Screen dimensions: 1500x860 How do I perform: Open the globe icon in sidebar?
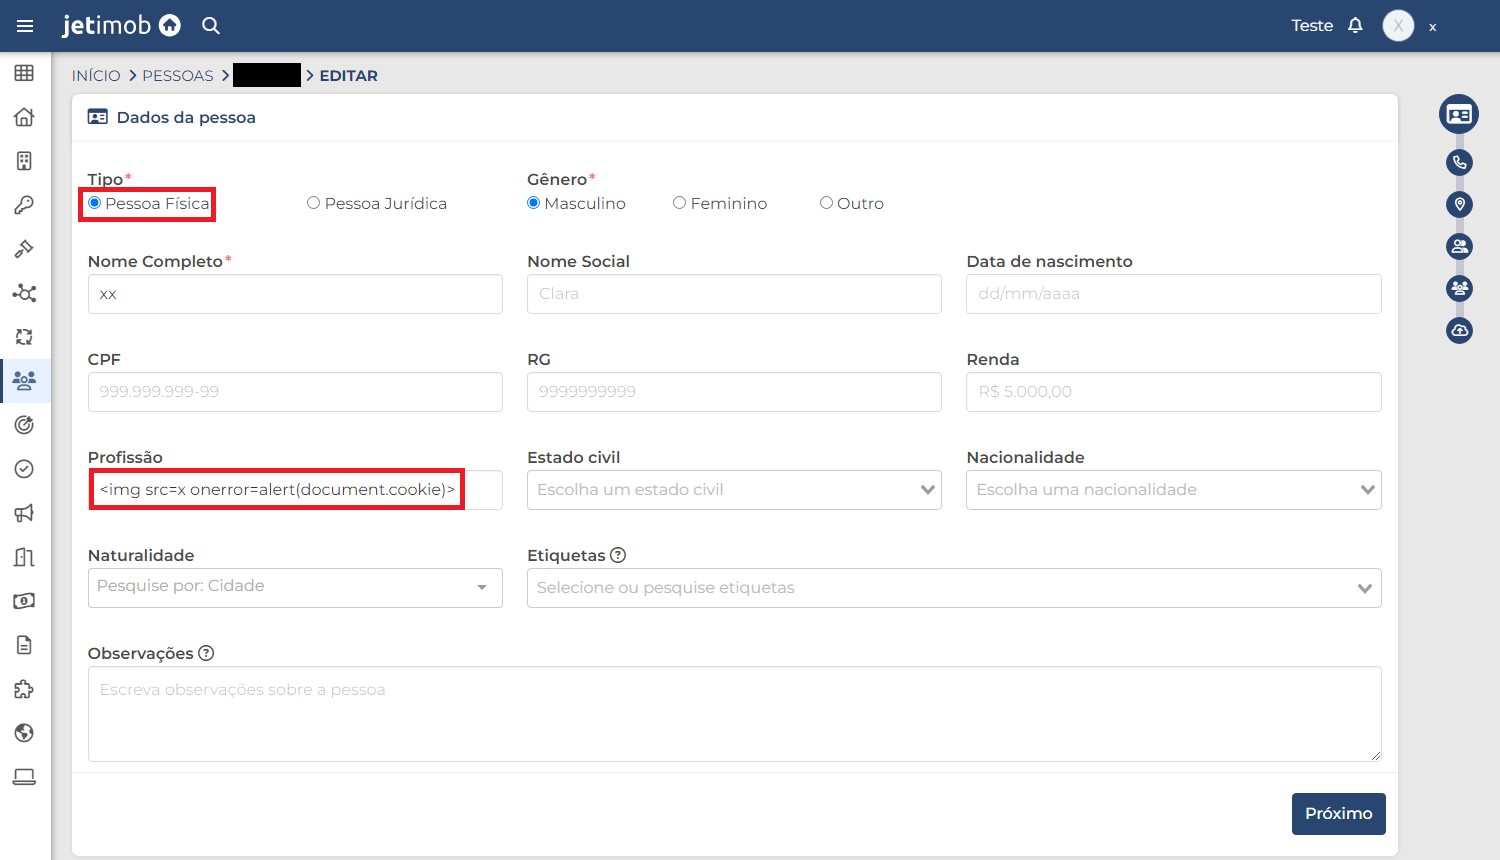(24, 733)
